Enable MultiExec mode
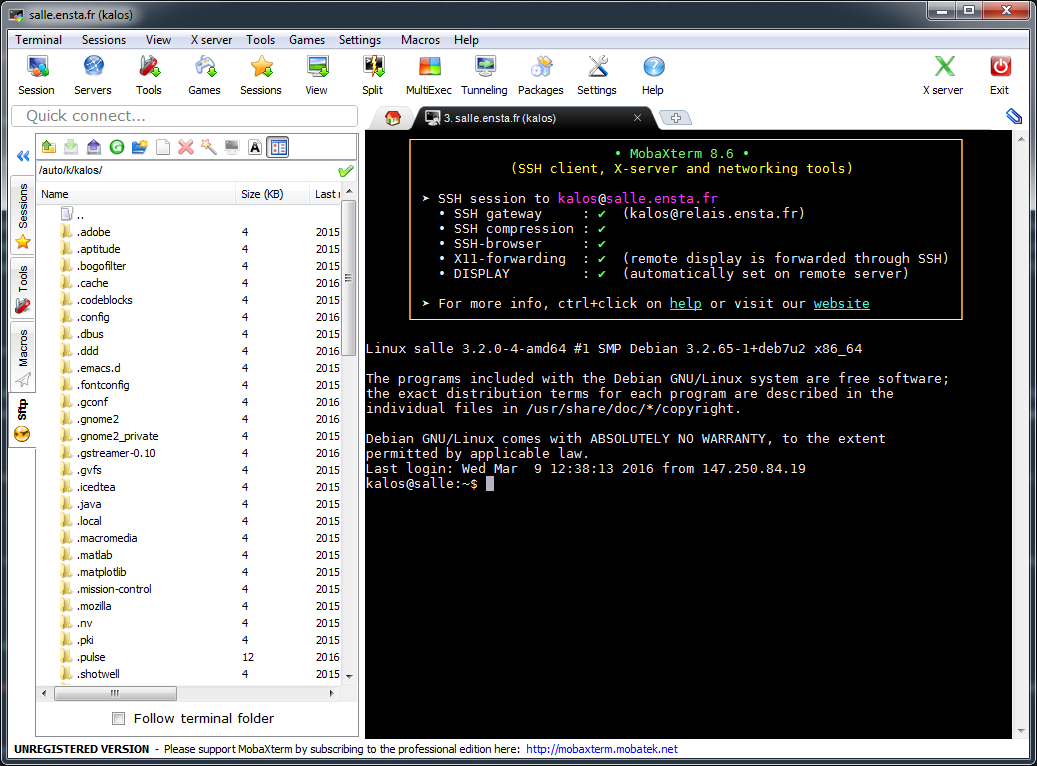This screenshot has height=766, width=1037. [429, 75]
